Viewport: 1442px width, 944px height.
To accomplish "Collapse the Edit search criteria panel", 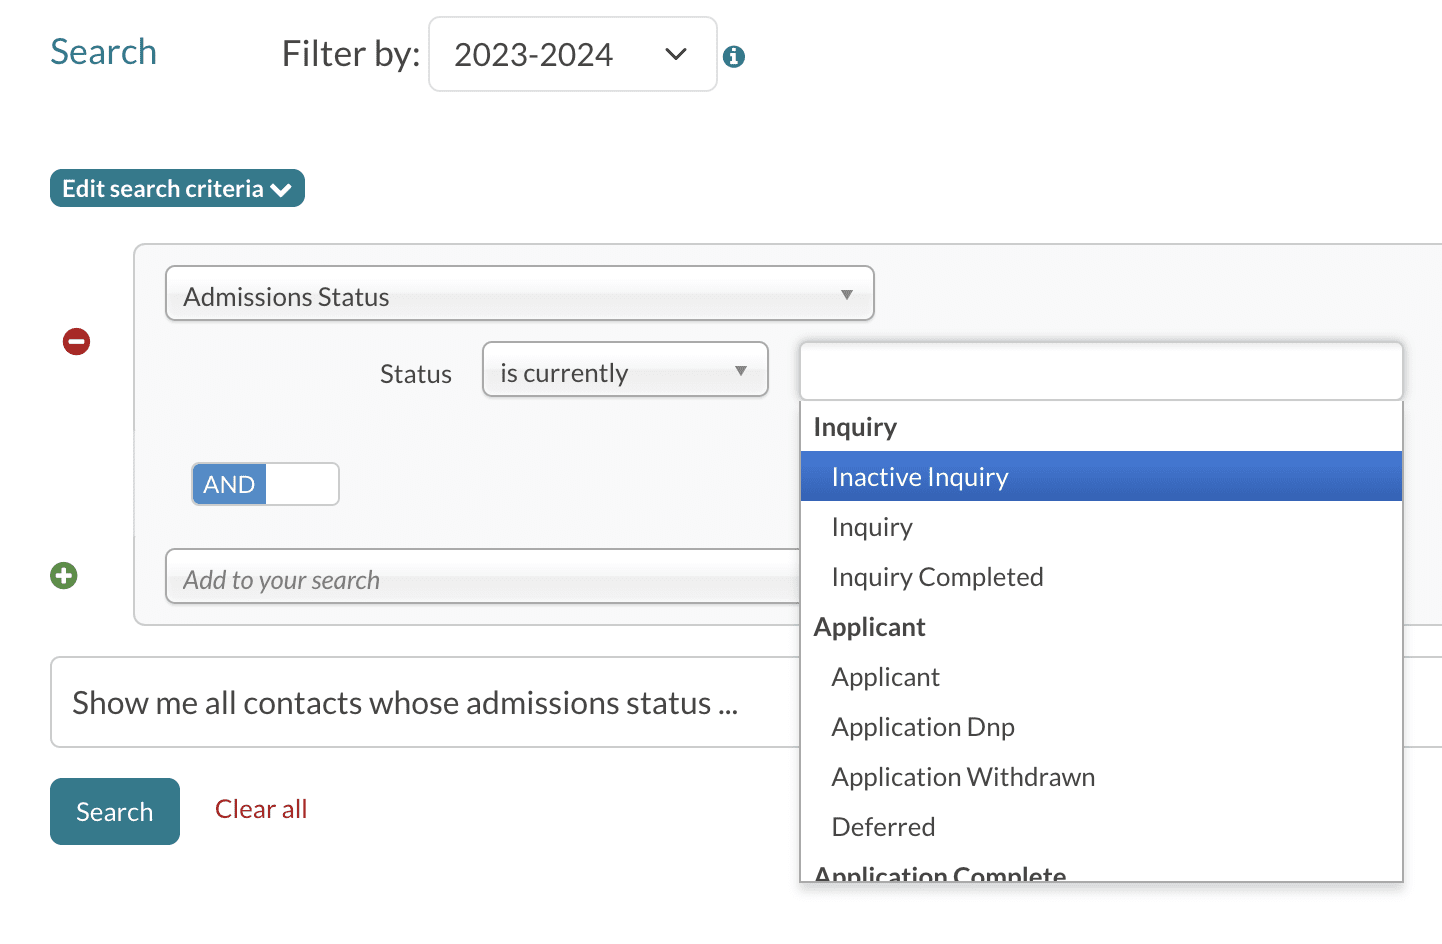I will 177,189.
